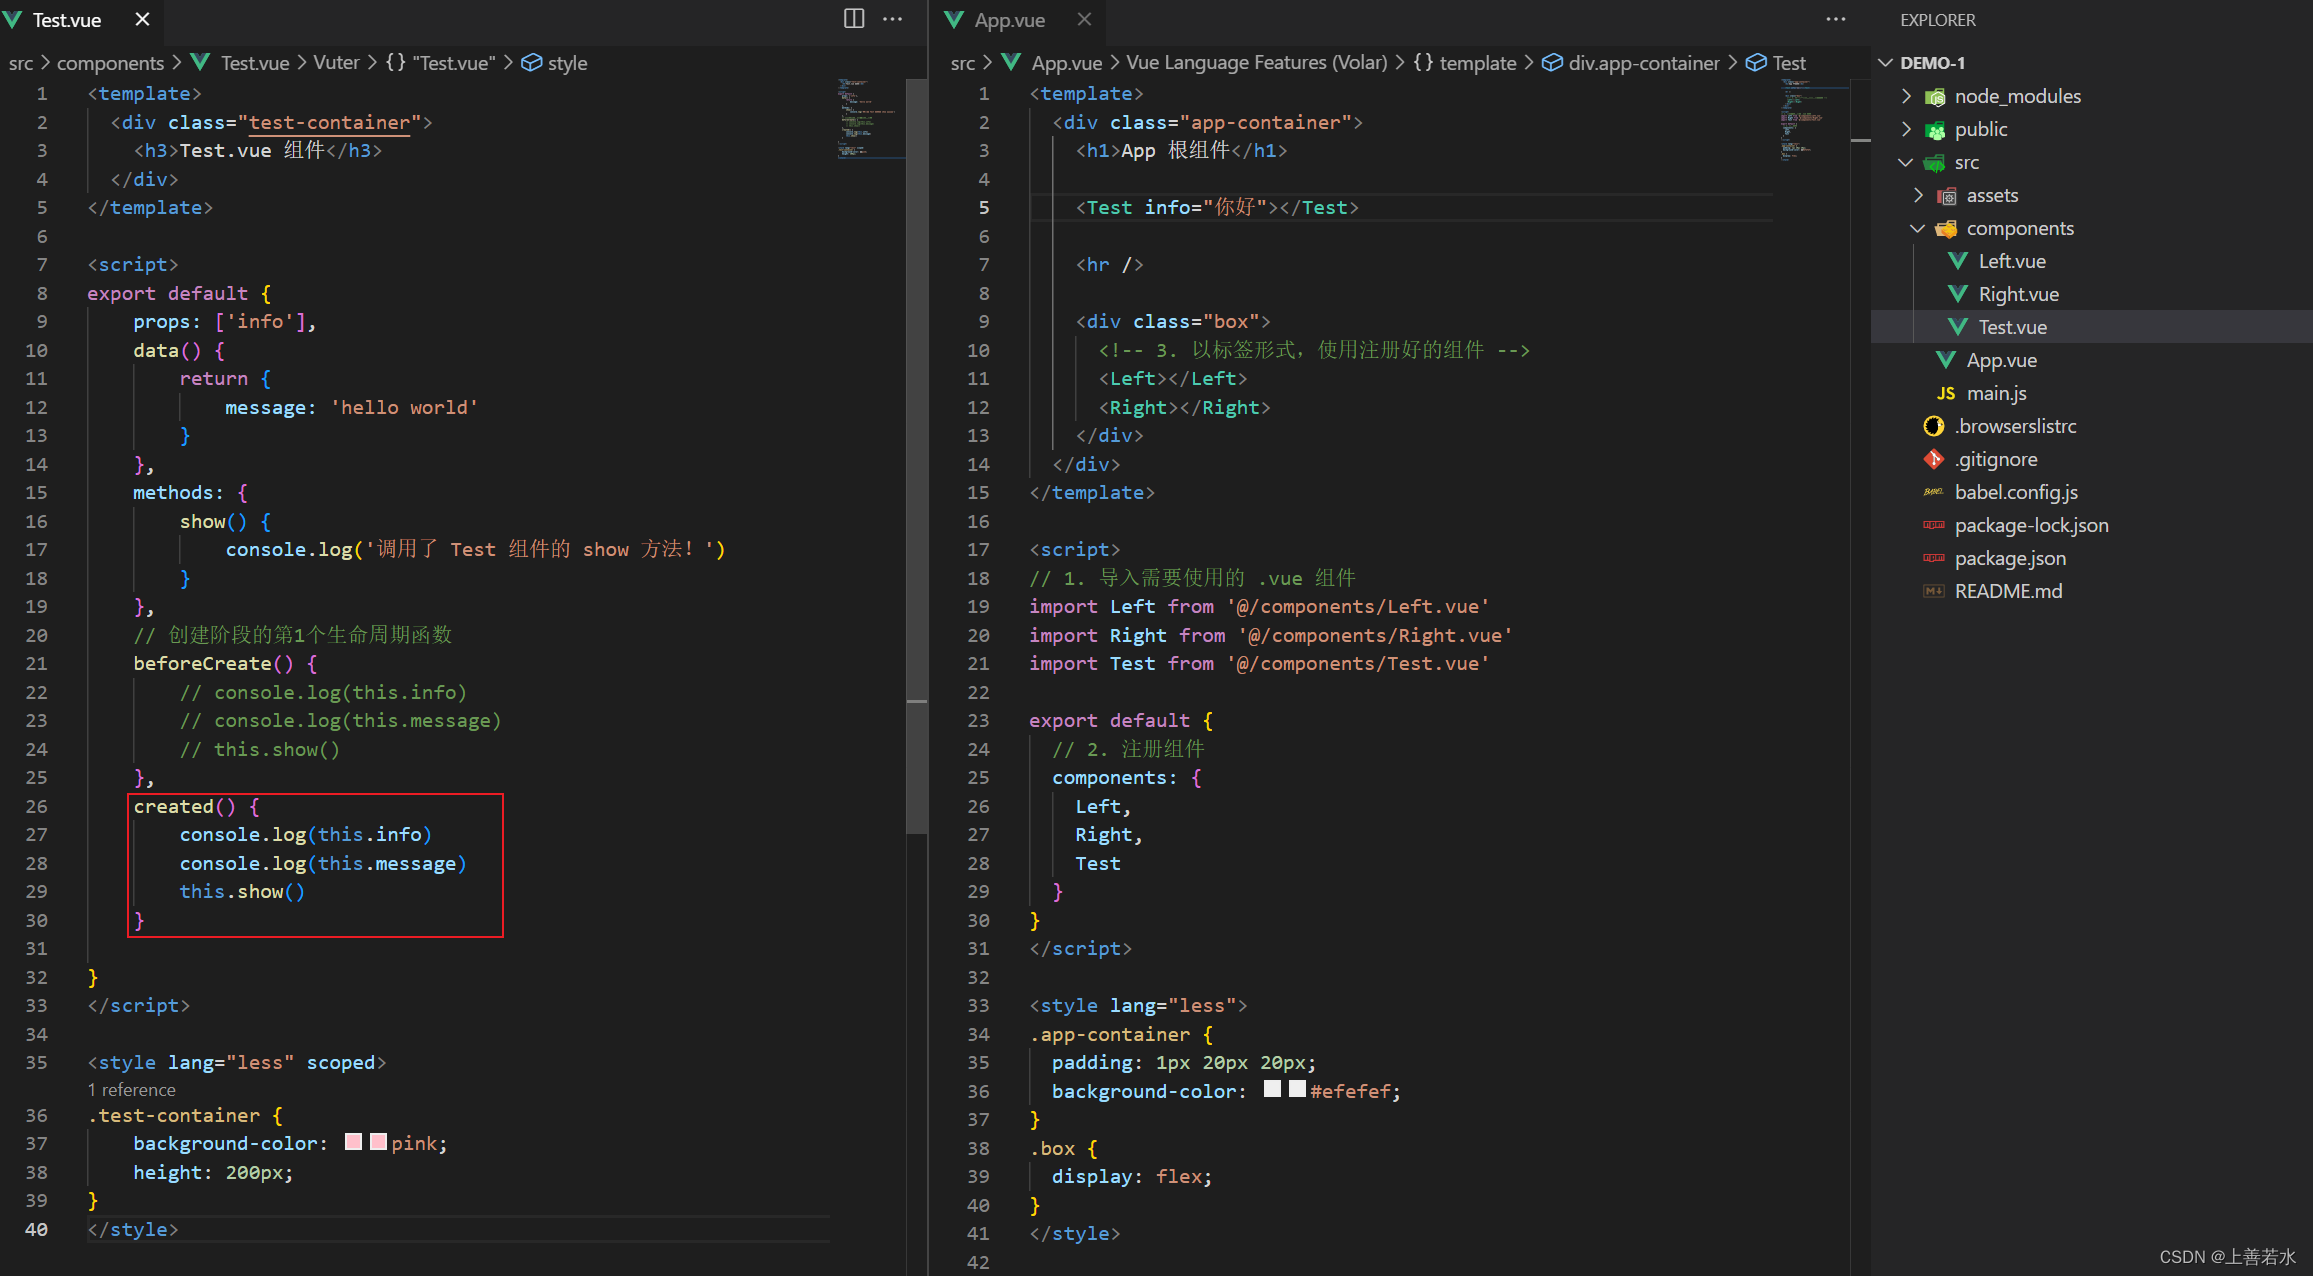Click 'components' breadcrumb in Test.vue pane
This screenshot has height=1276, width=2313.
110,63
